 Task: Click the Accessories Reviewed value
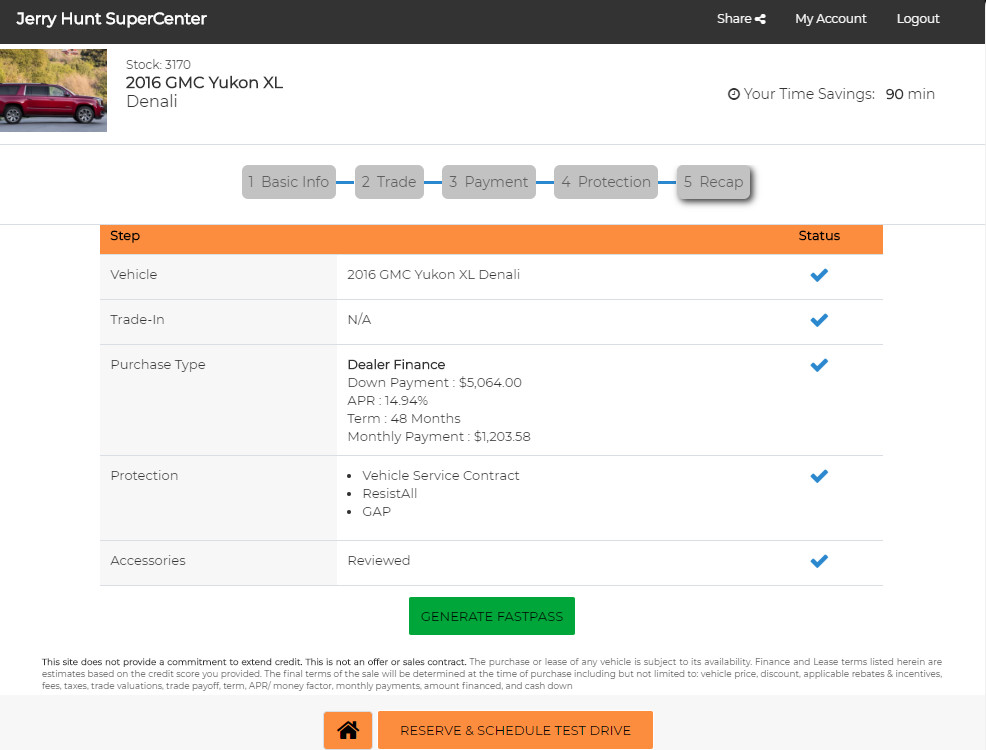pos(379,561)
